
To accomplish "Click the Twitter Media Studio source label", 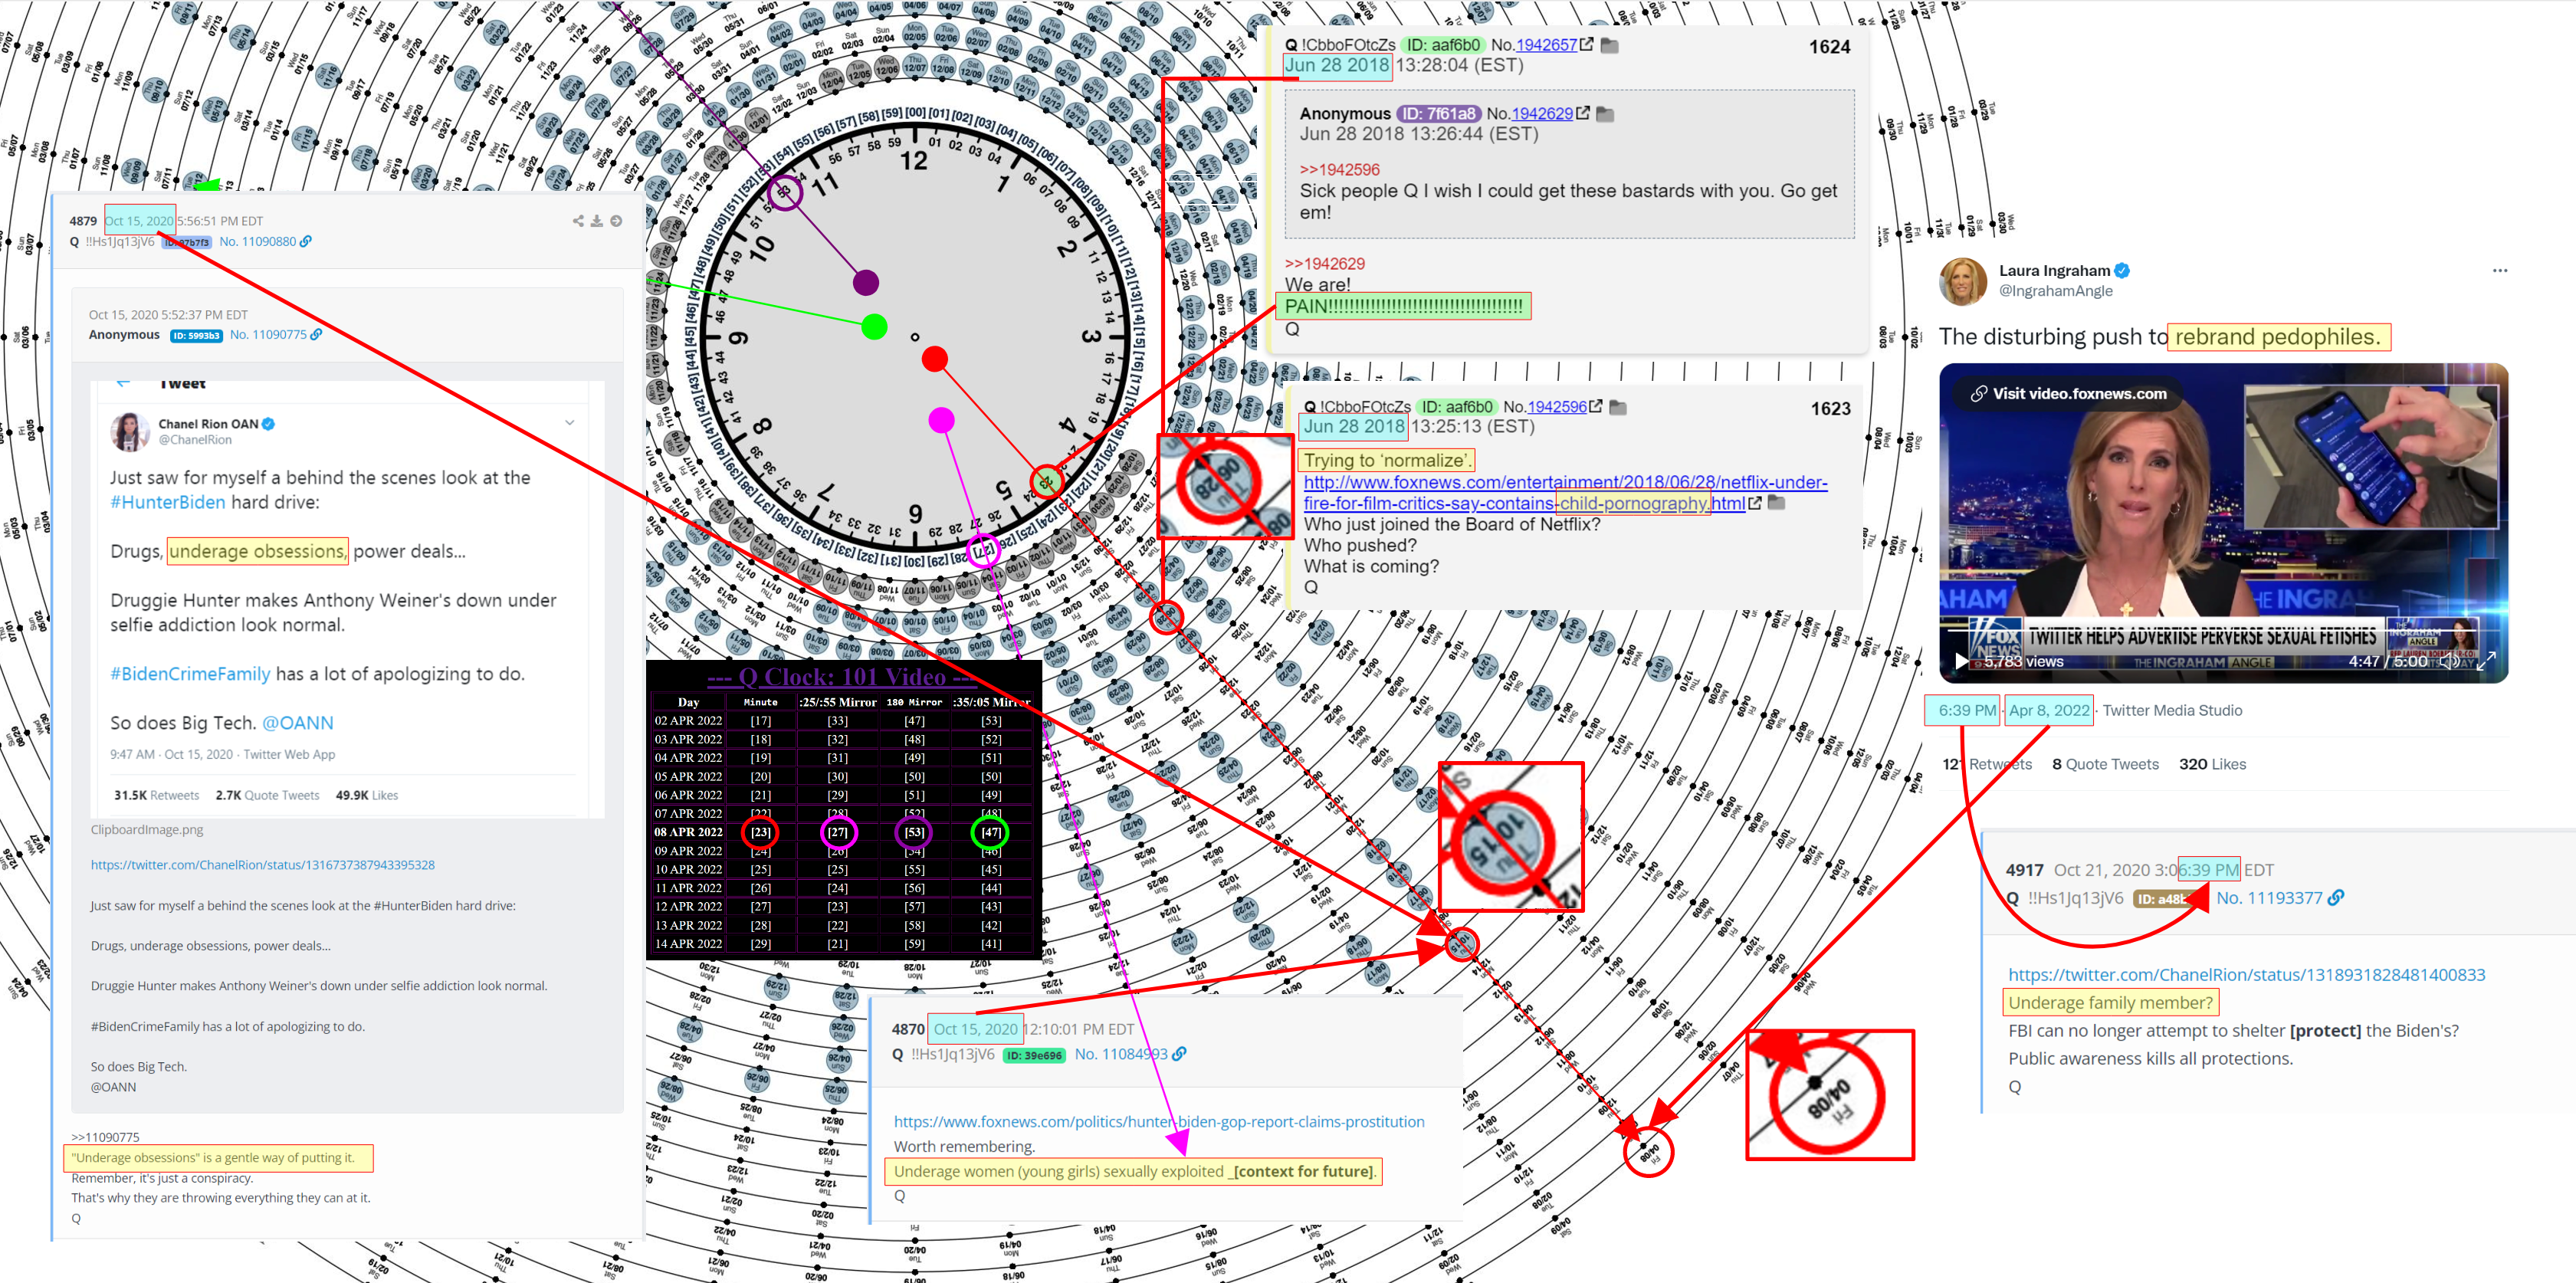I will (x=2172, y=711).
